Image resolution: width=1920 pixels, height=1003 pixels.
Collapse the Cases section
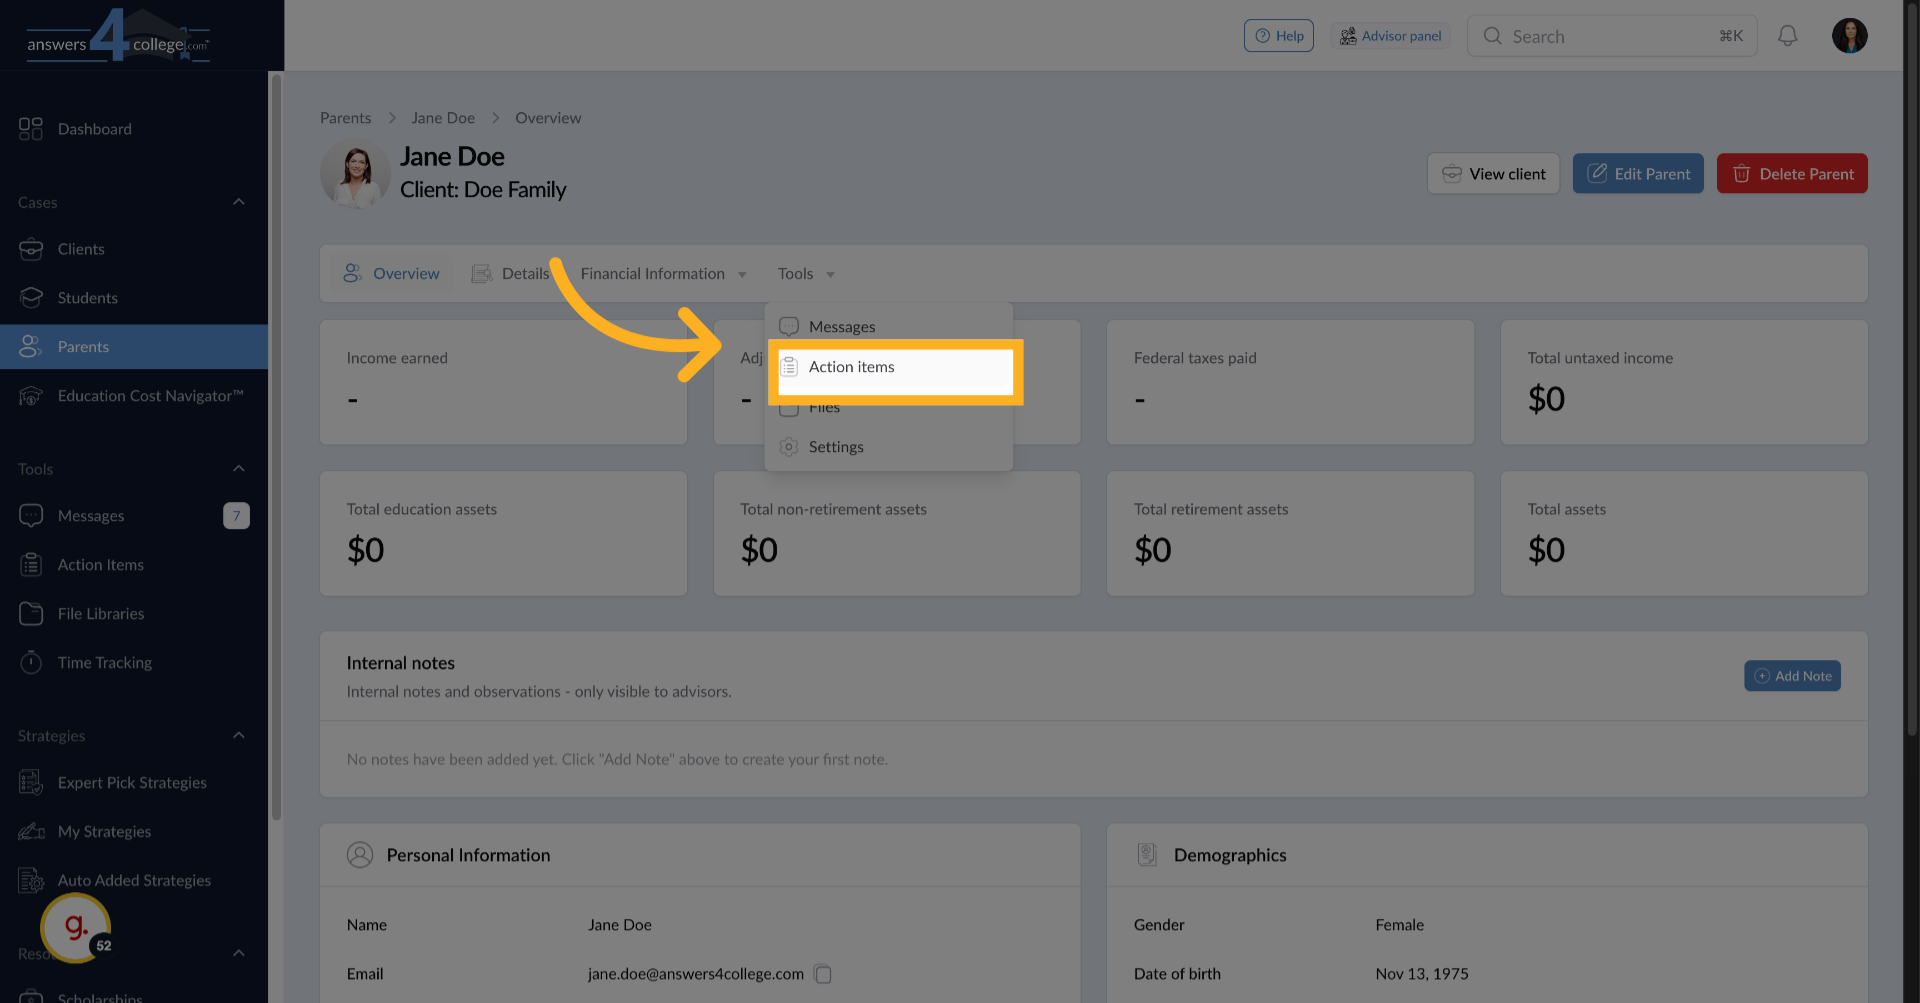tap(239, 201)
